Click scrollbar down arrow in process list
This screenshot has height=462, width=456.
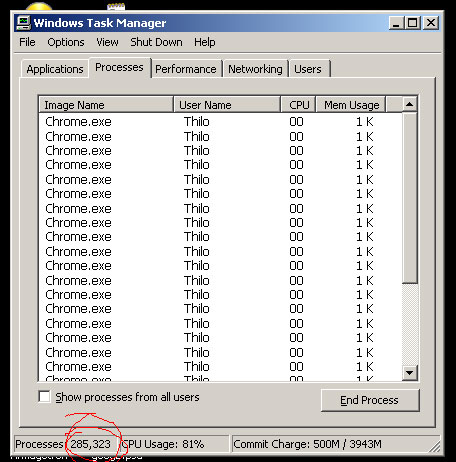click(x=409, y=373)
